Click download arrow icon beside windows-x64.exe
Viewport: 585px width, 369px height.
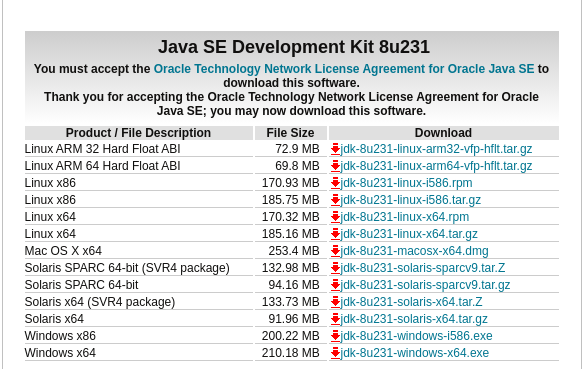click(x=335, y=353)
